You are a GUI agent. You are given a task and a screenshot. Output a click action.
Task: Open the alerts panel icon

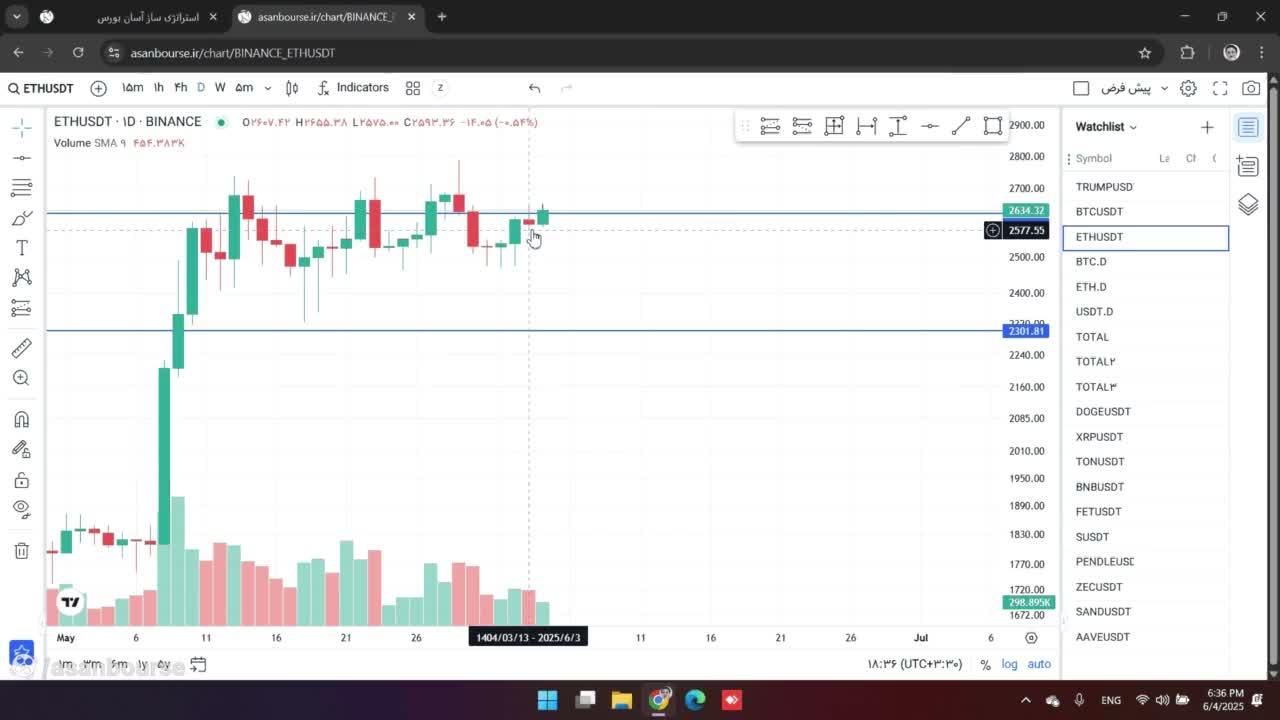1248,166
